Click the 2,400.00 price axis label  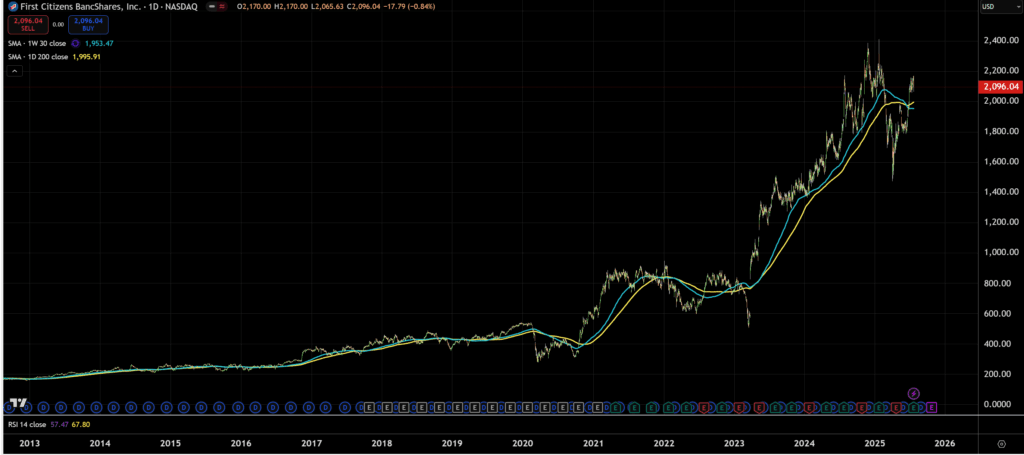pyautogui.click(x=1000, y=40)
